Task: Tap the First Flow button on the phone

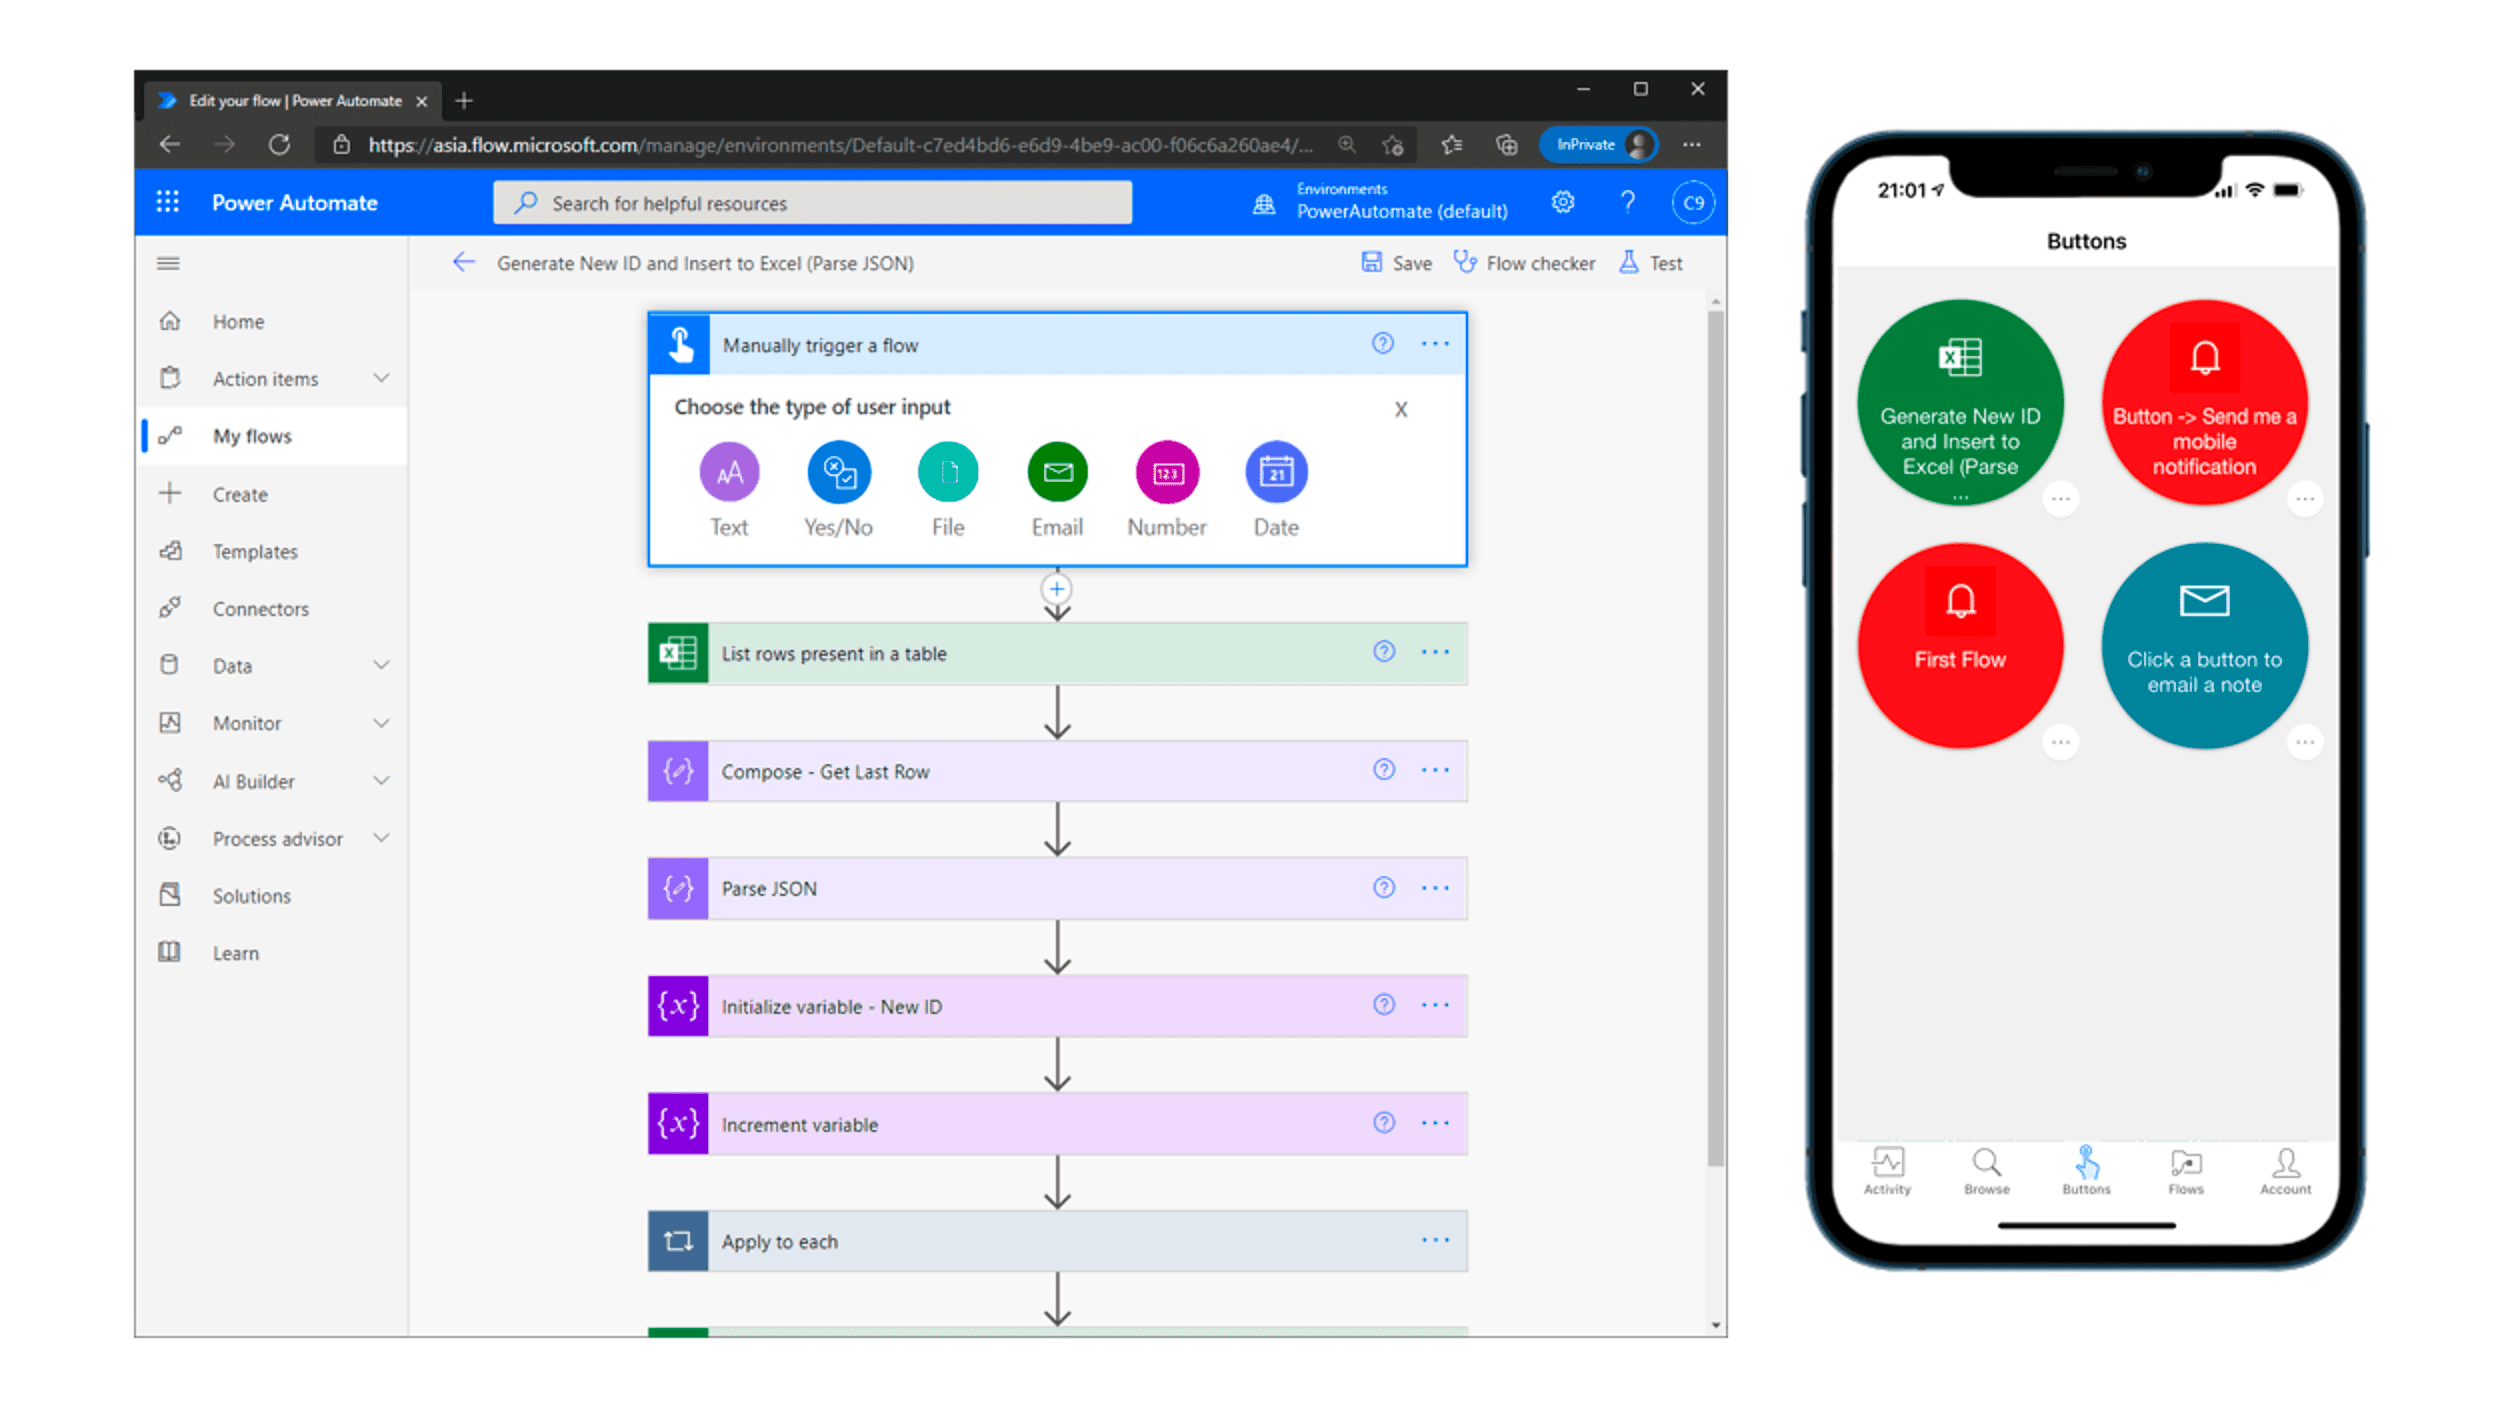Action: pyautogui.click(x=1960, y=646)
